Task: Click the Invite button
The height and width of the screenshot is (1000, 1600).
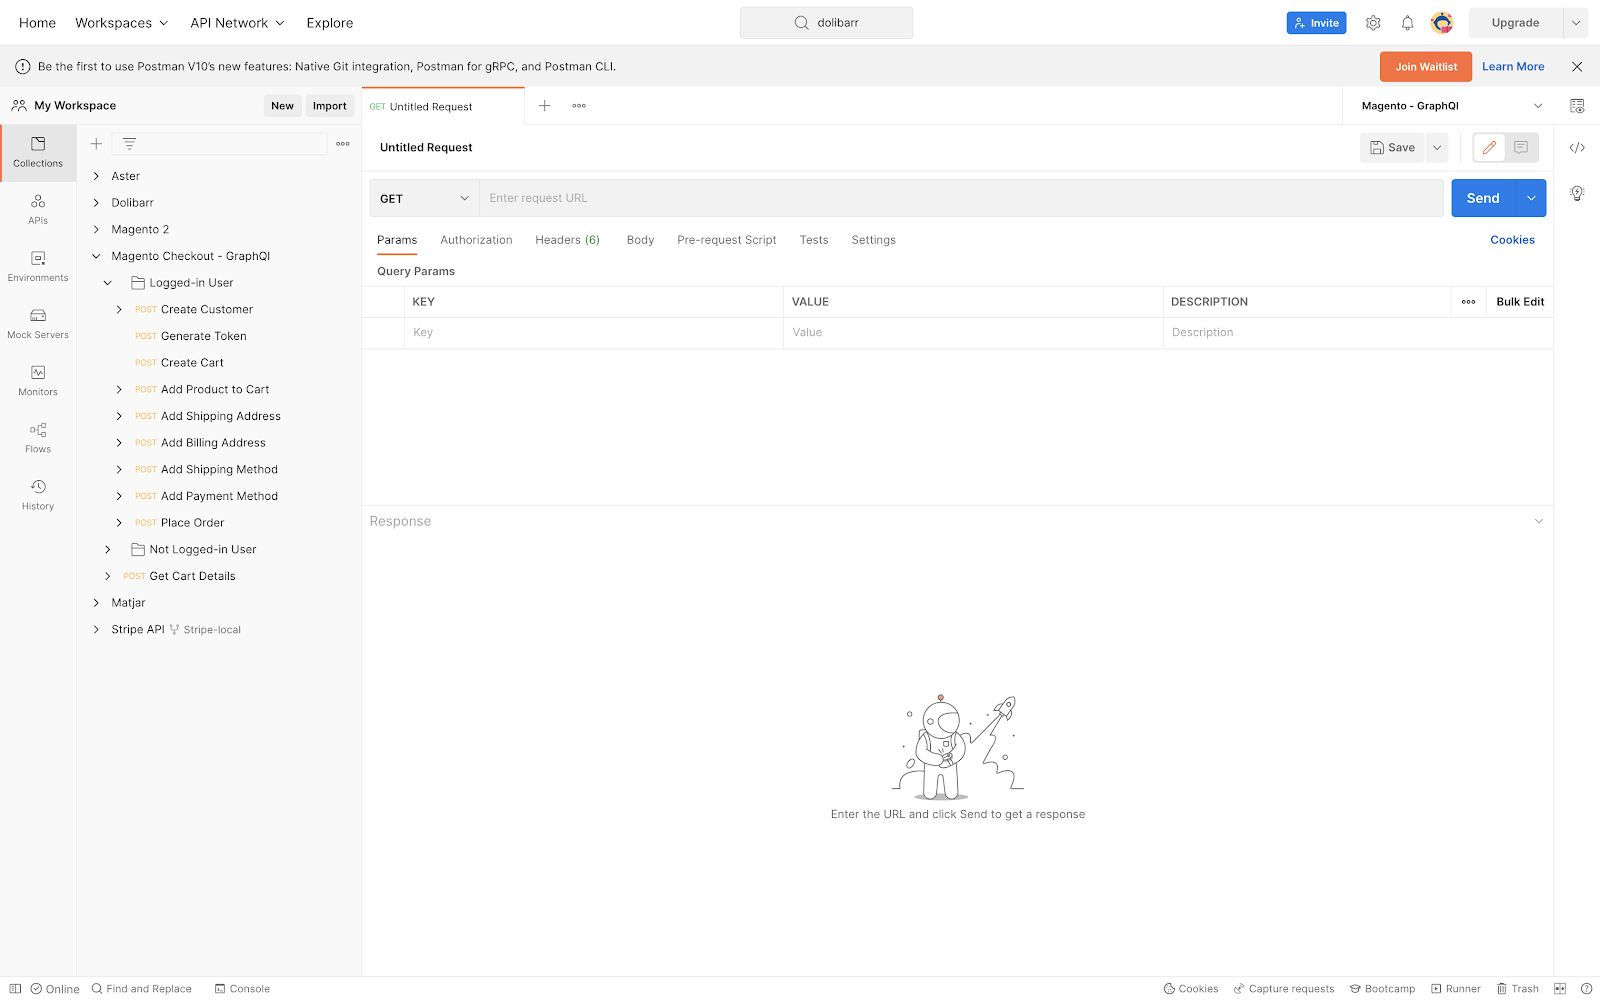Action: 1316,23
